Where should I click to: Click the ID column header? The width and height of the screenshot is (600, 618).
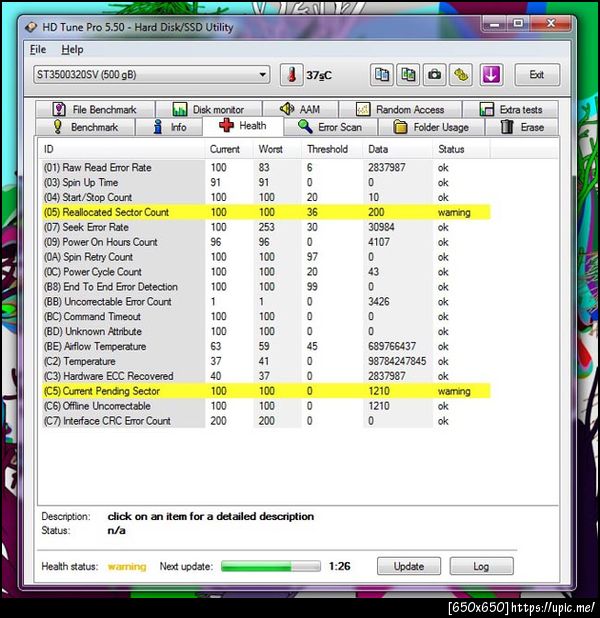[x=122, y=149]
